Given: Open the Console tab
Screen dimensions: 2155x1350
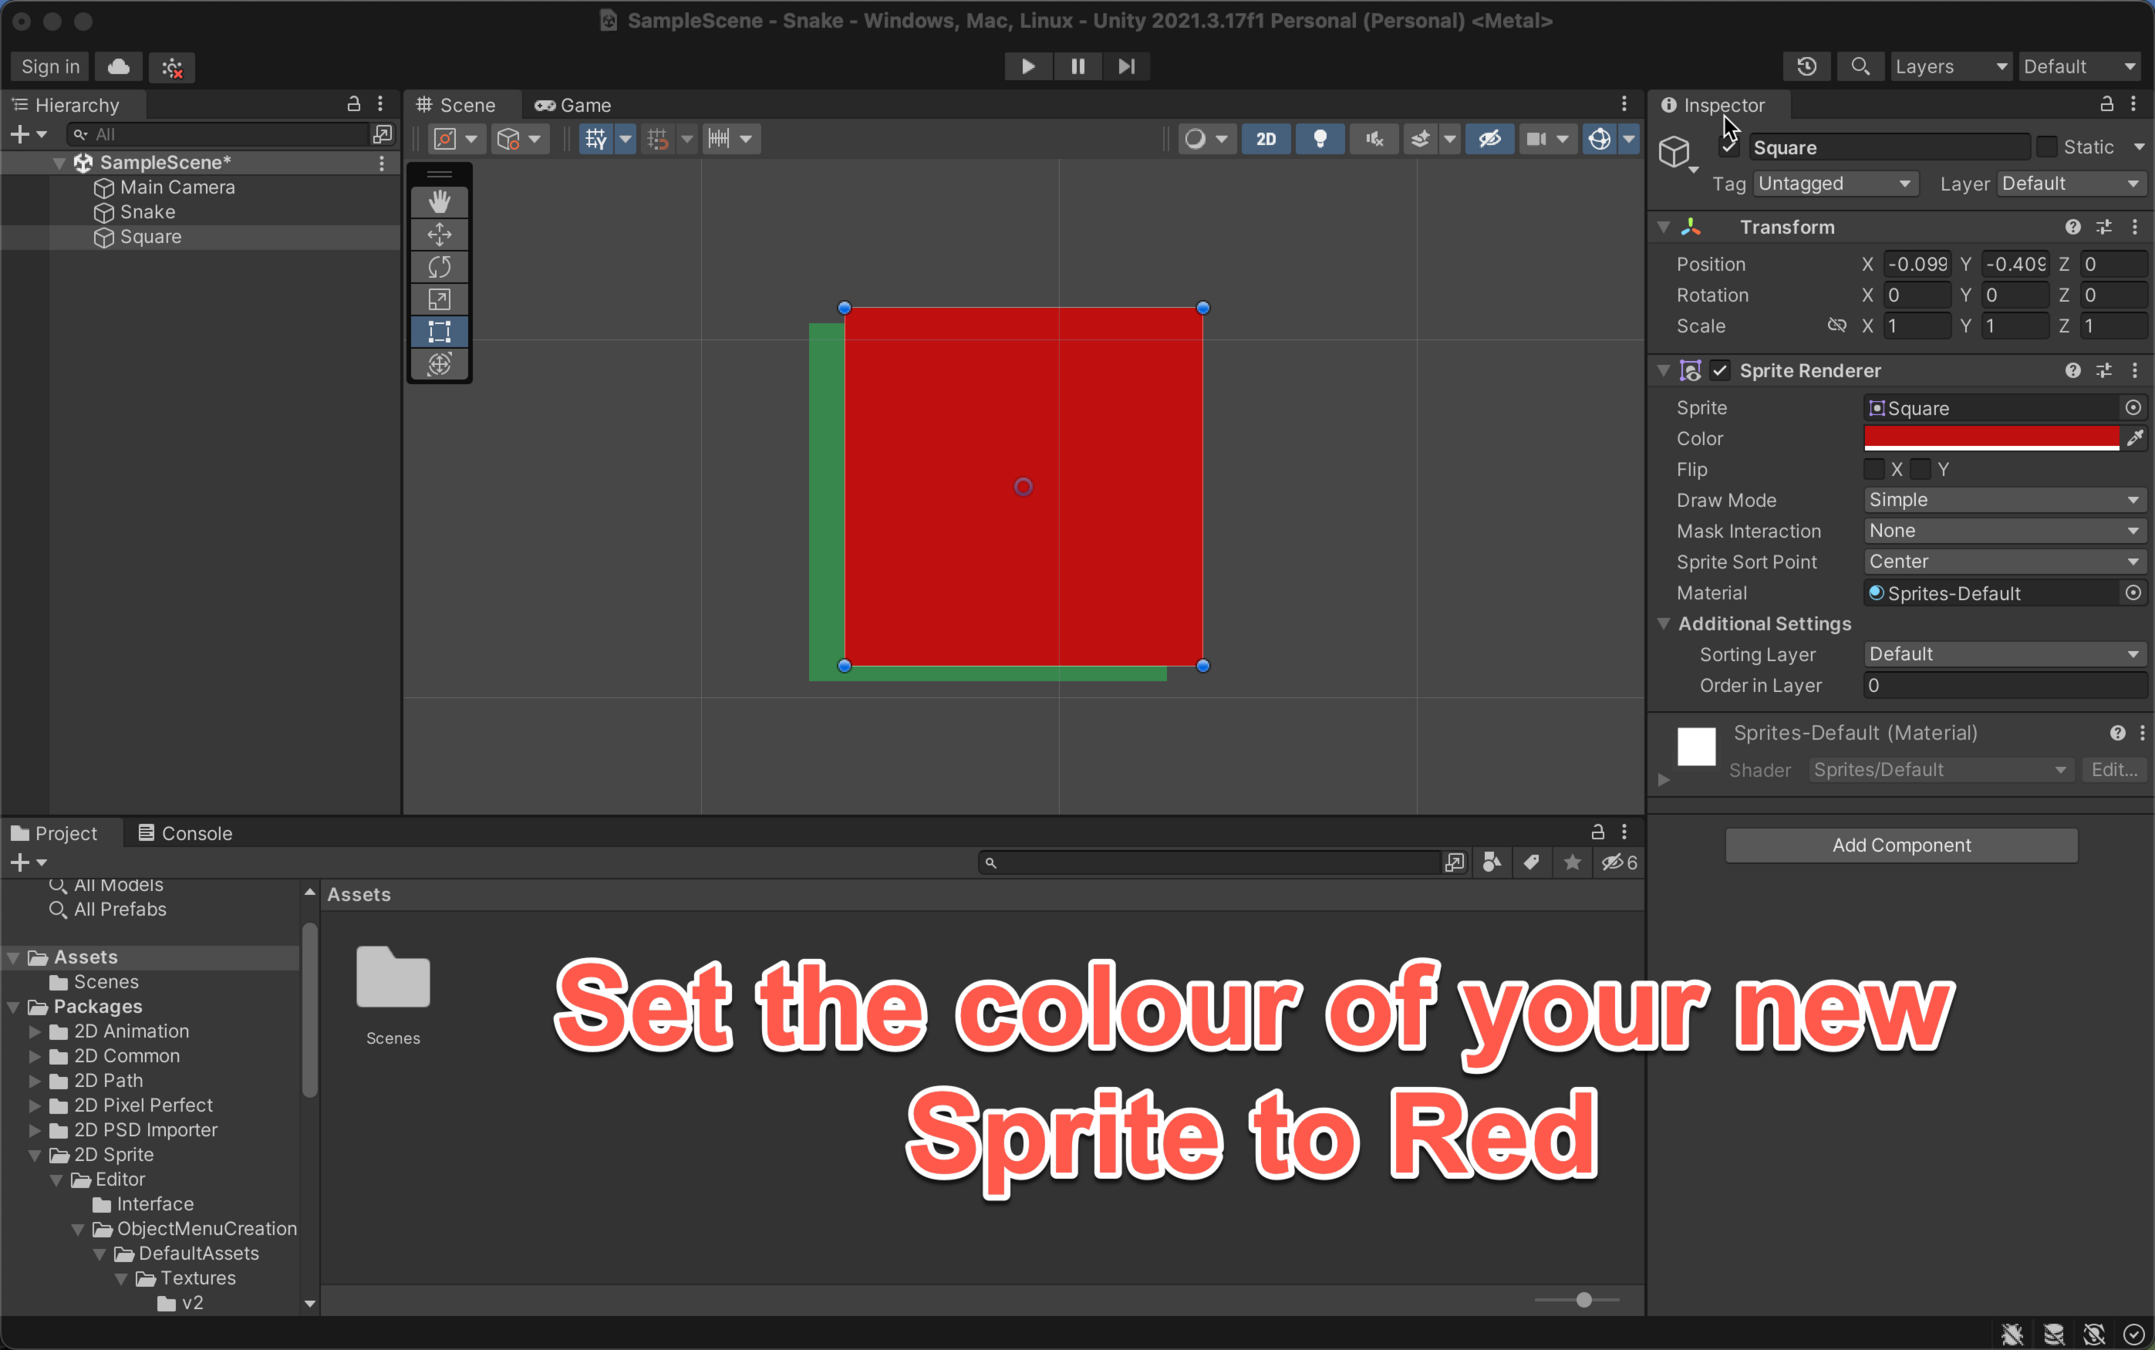Looking at the screenshot, I should [x=186, y=833].
